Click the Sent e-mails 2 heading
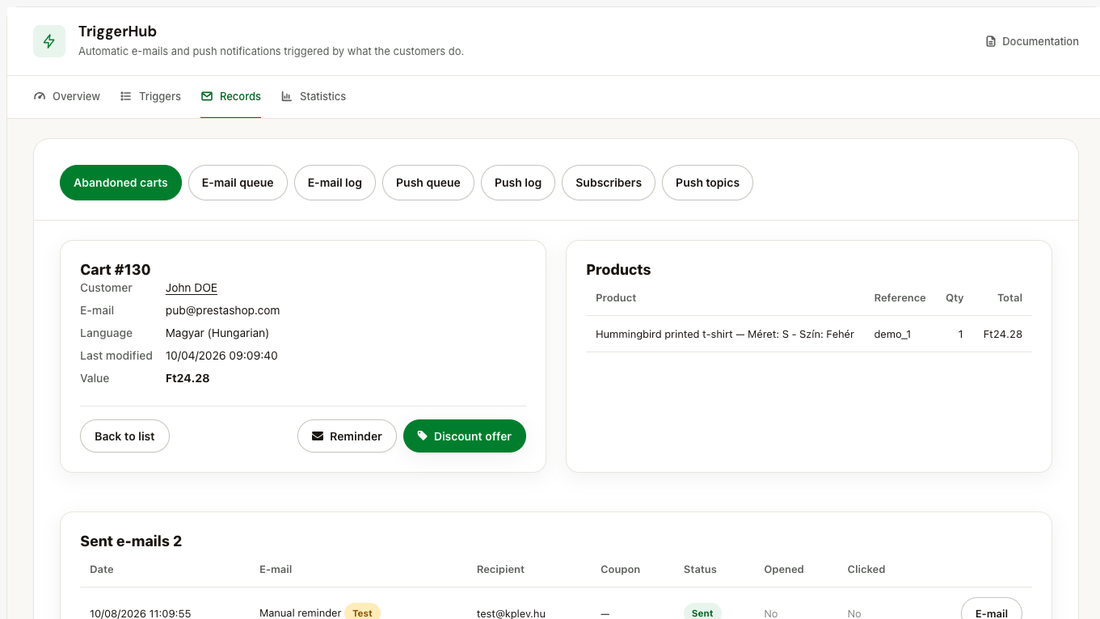Viewport: 1100px width, 619px height. [130, 541]
